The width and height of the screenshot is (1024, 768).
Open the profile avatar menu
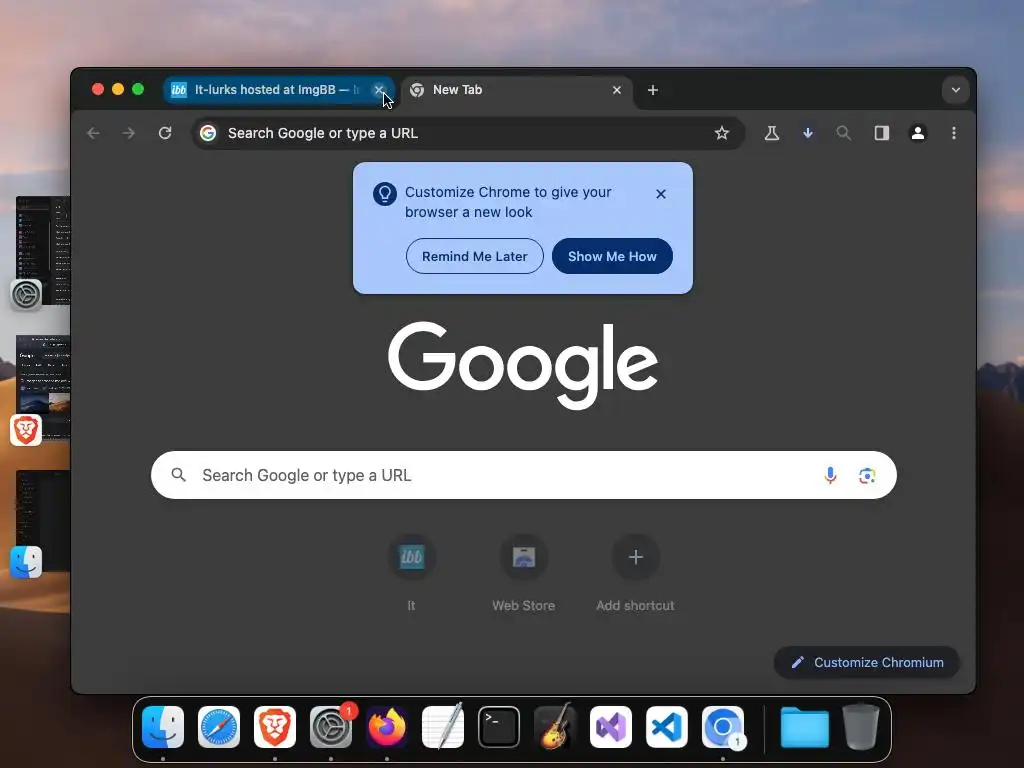918,133
